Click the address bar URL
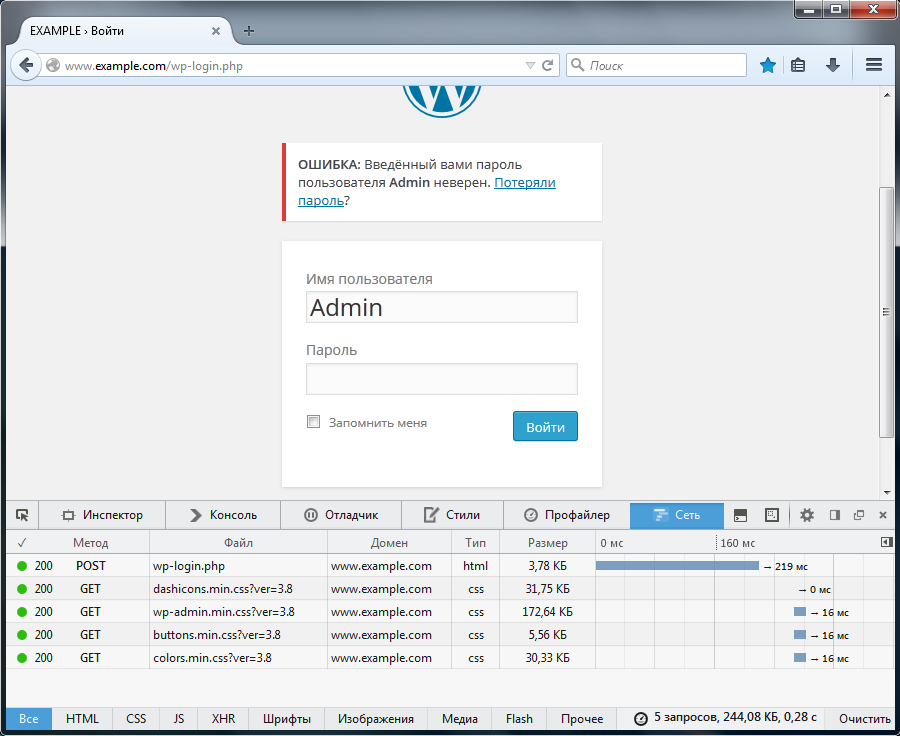 [x=154, y=66]
